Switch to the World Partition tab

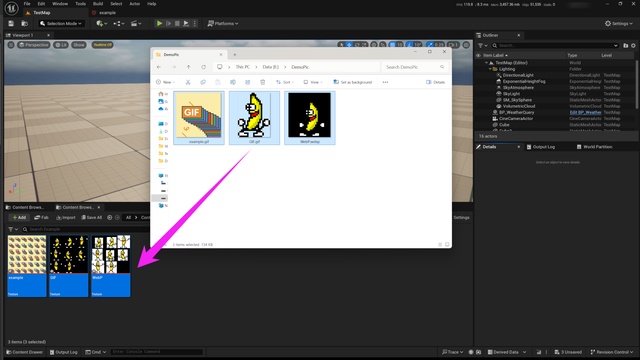tap(595, 147)
